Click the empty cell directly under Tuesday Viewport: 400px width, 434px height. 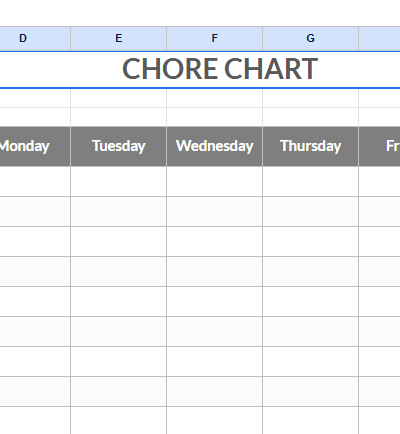[x=119, y=181]
